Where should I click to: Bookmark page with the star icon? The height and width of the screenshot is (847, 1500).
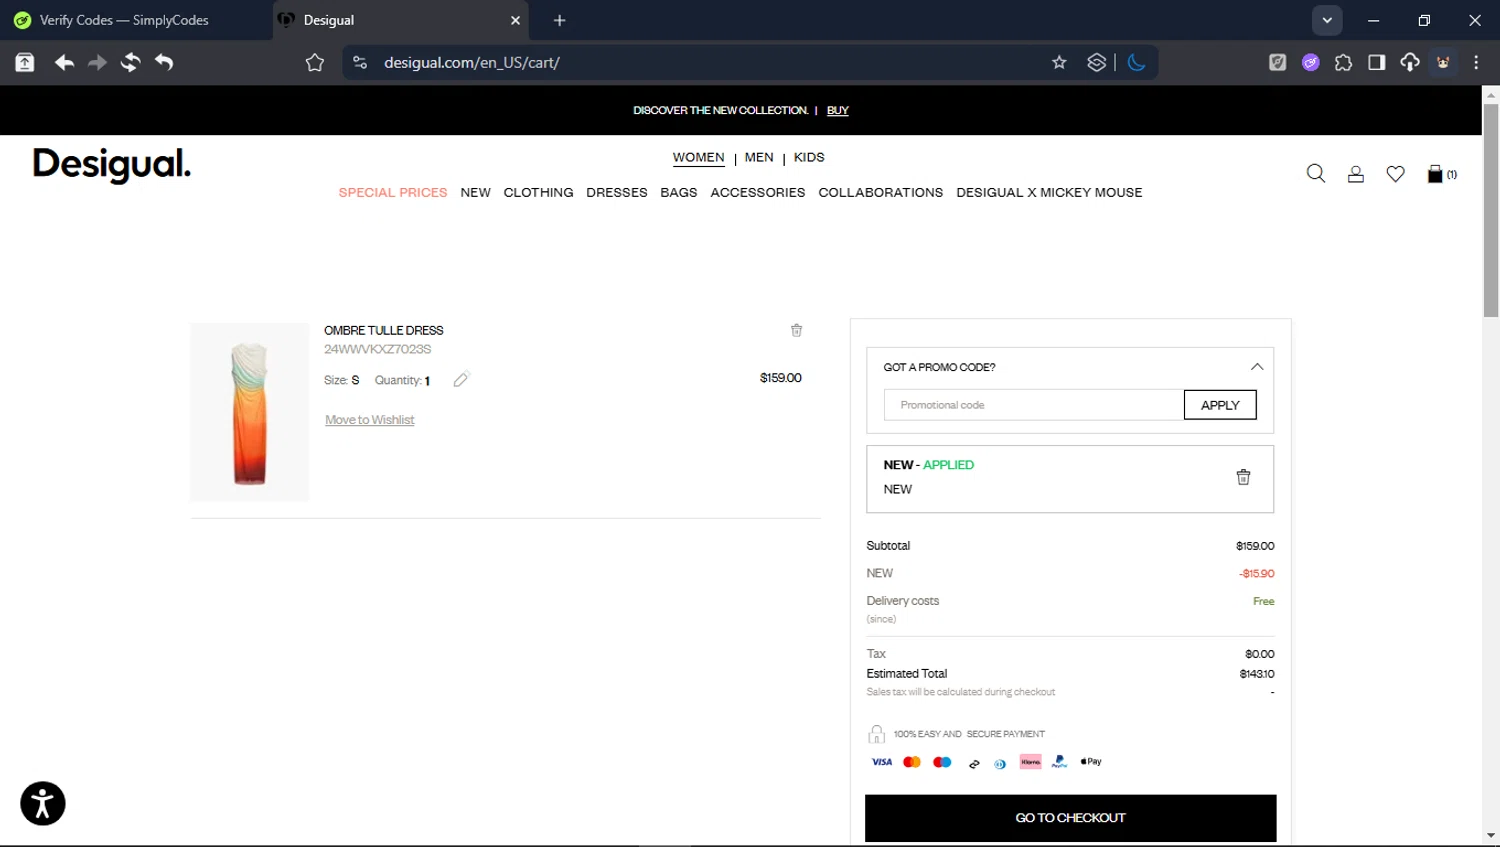point(1059,62)
